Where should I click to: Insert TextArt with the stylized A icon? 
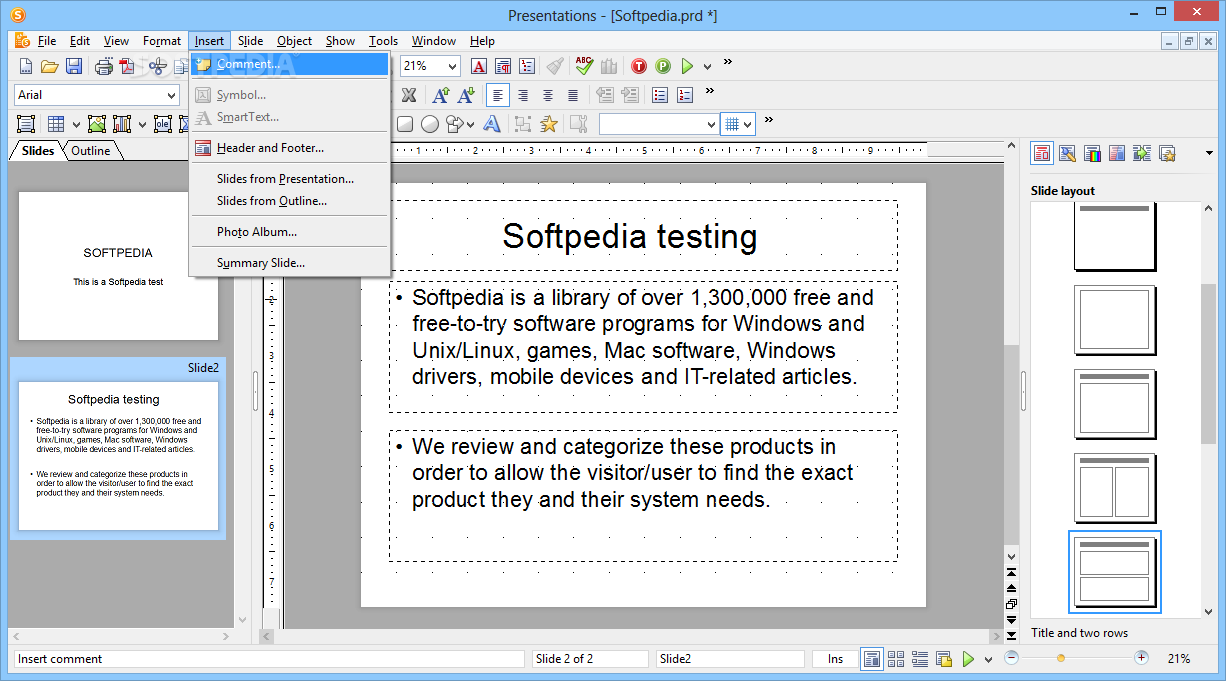492,124
